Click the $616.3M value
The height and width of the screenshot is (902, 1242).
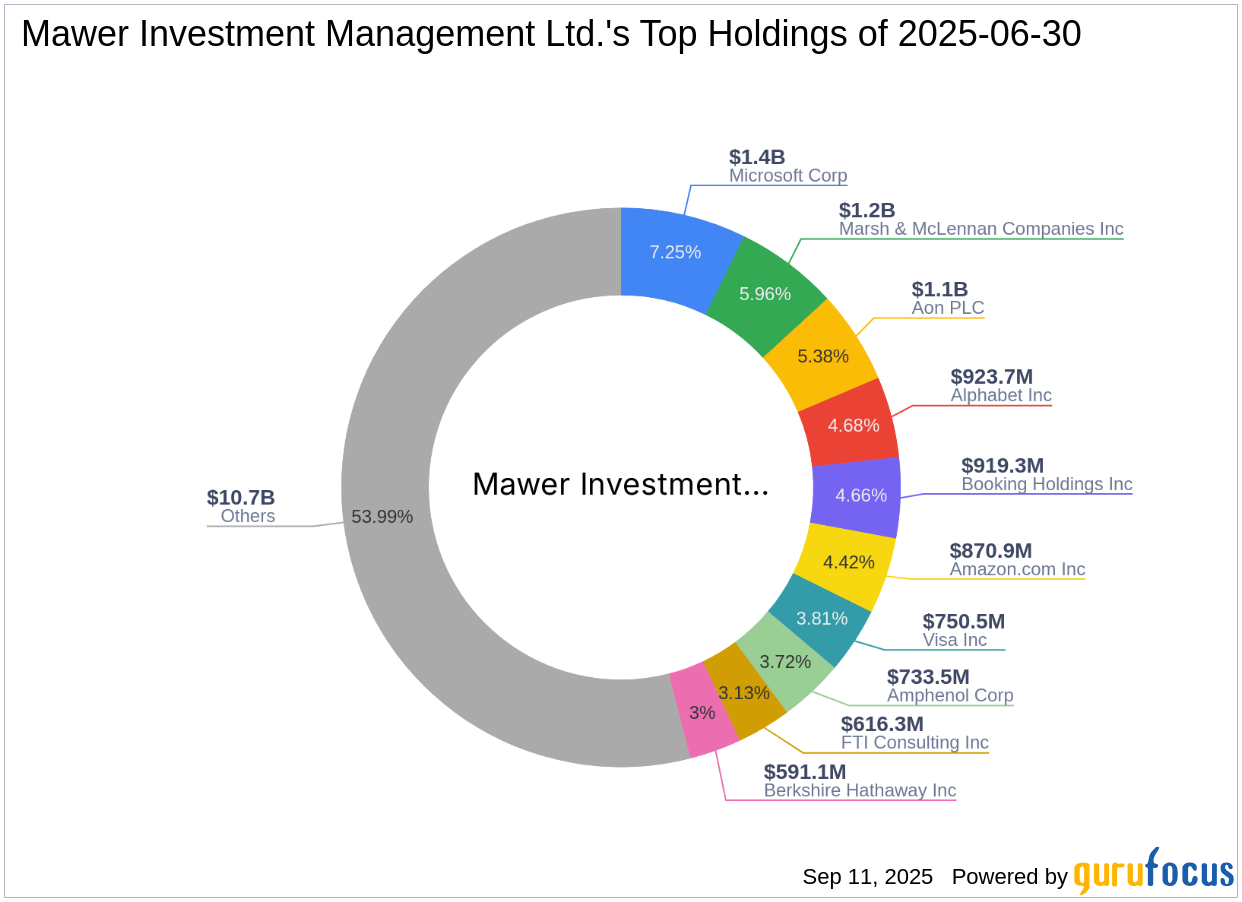coord(882,723)
